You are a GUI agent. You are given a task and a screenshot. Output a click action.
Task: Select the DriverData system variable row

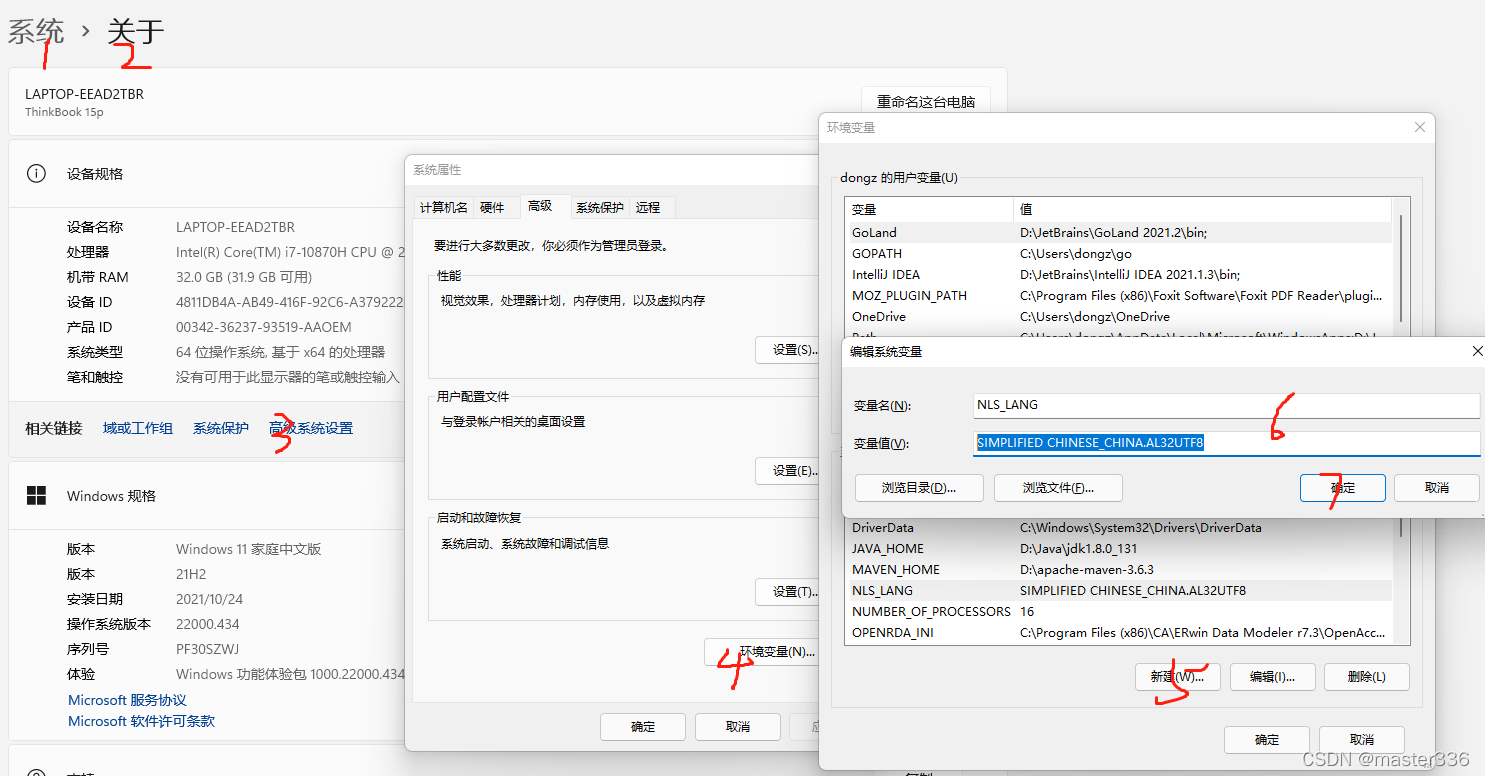[1118, 527]
